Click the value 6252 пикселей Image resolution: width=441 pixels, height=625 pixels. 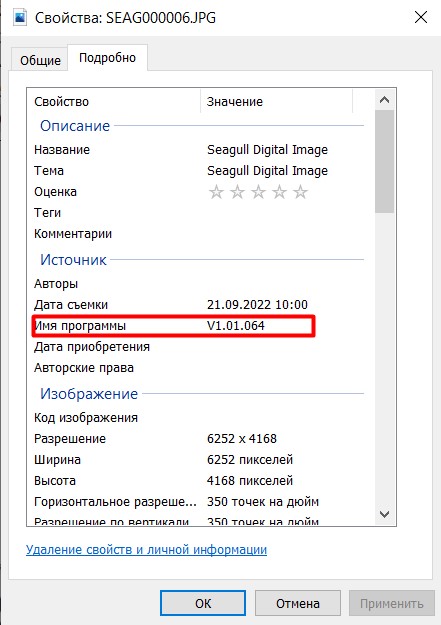click(250, 460)
